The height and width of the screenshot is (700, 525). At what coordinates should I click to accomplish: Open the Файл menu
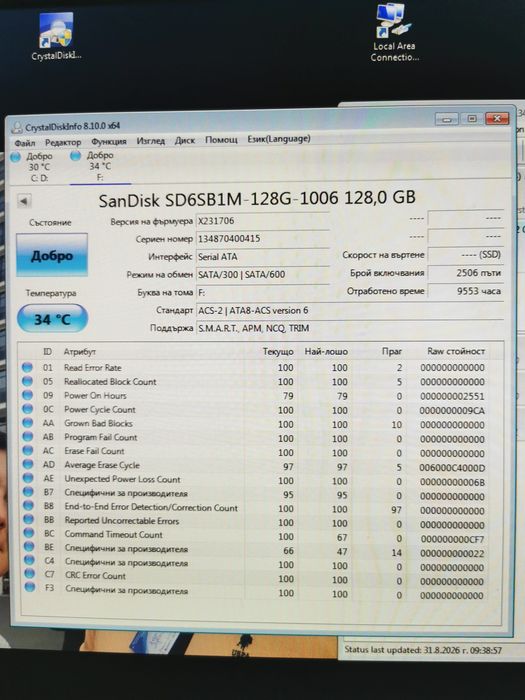pyautogui.click(x=25, y=143)
